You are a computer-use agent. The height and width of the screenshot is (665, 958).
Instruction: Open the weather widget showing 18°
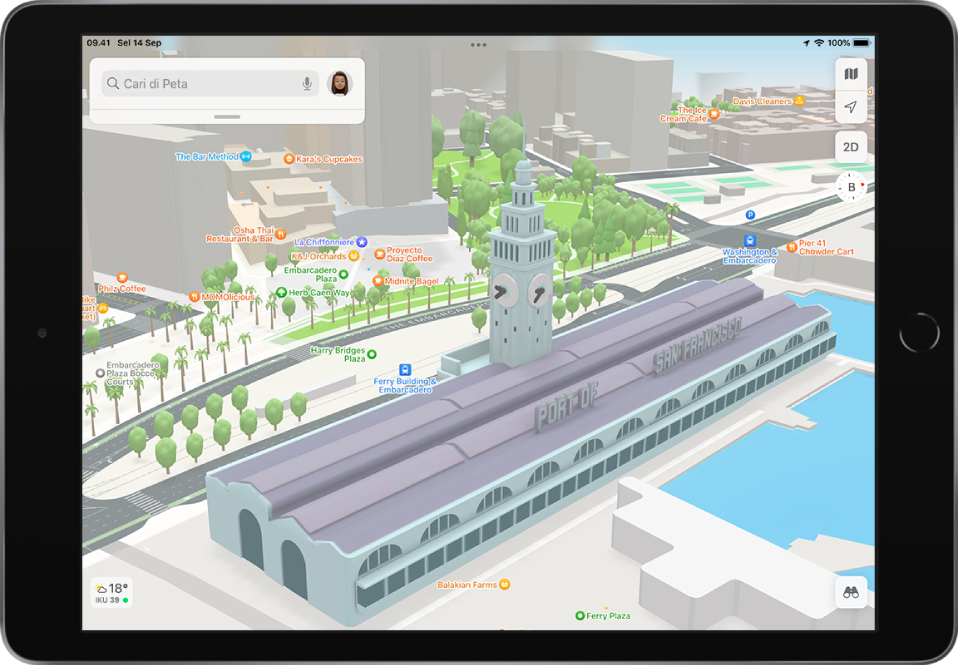point(111,592)
